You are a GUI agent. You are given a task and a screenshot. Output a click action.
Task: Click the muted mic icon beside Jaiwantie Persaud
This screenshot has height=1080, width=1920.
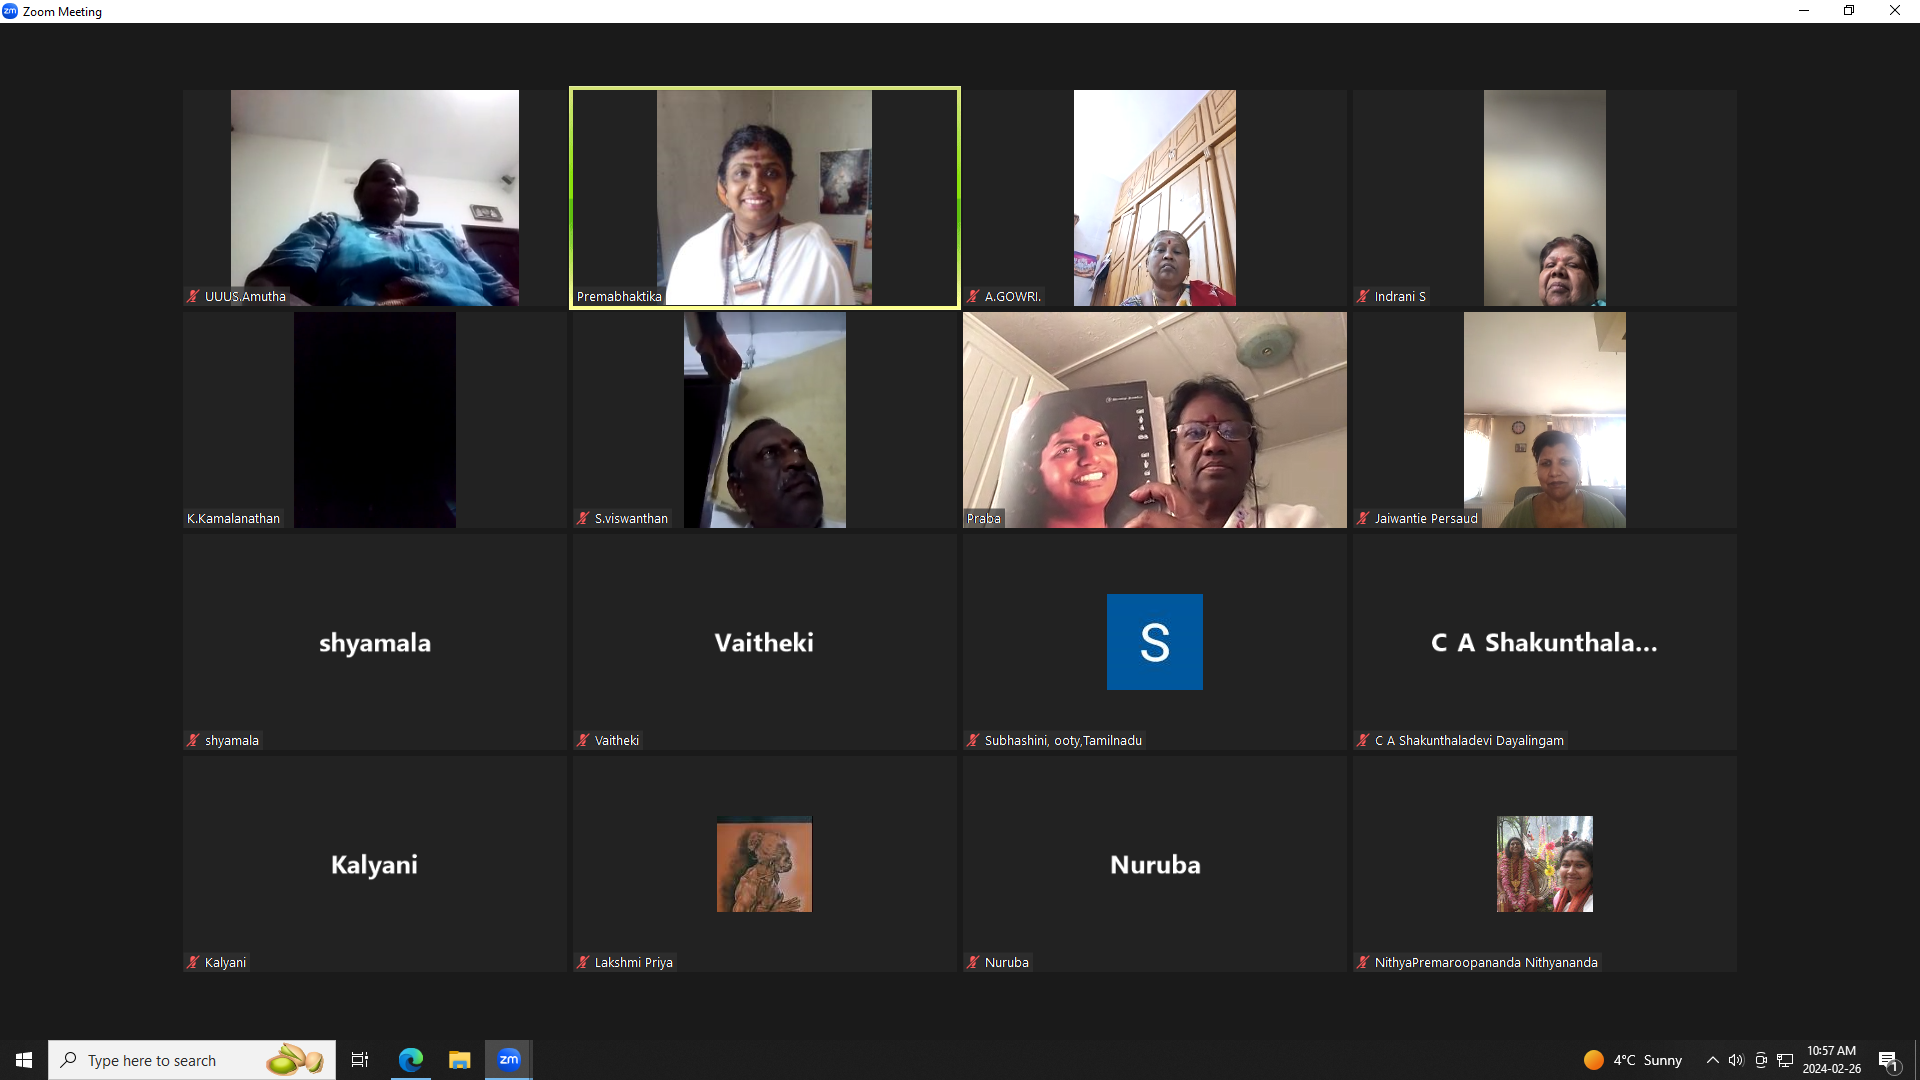tap(1363, 518)
